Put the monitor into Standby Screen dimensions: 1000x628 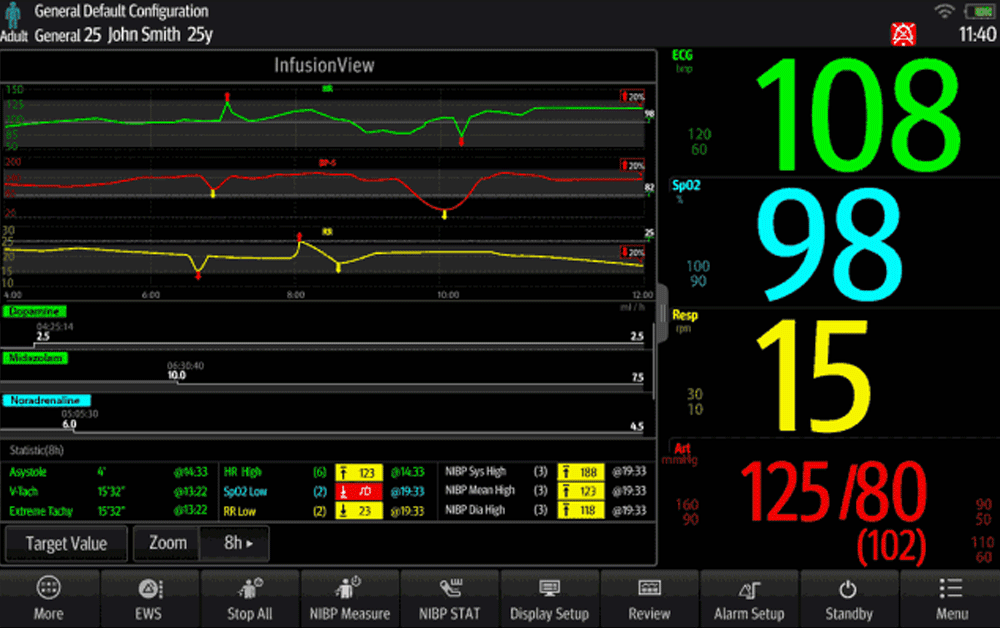point(849,597)
